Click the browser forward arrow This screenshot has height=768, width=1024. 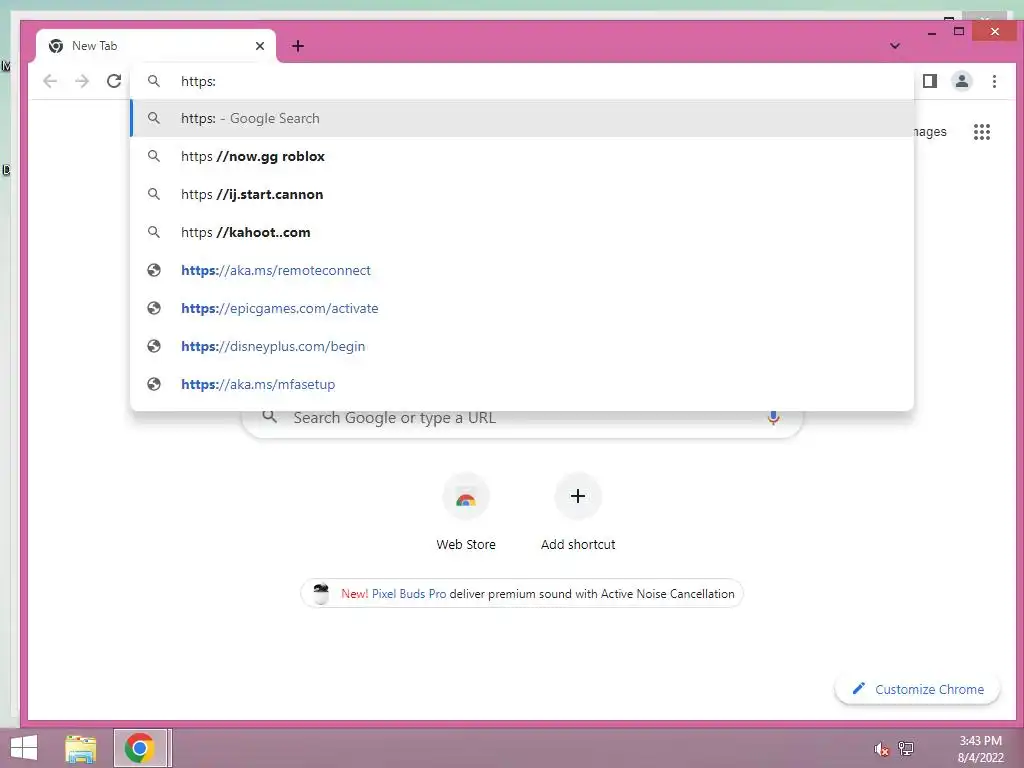tap(82, 81)
